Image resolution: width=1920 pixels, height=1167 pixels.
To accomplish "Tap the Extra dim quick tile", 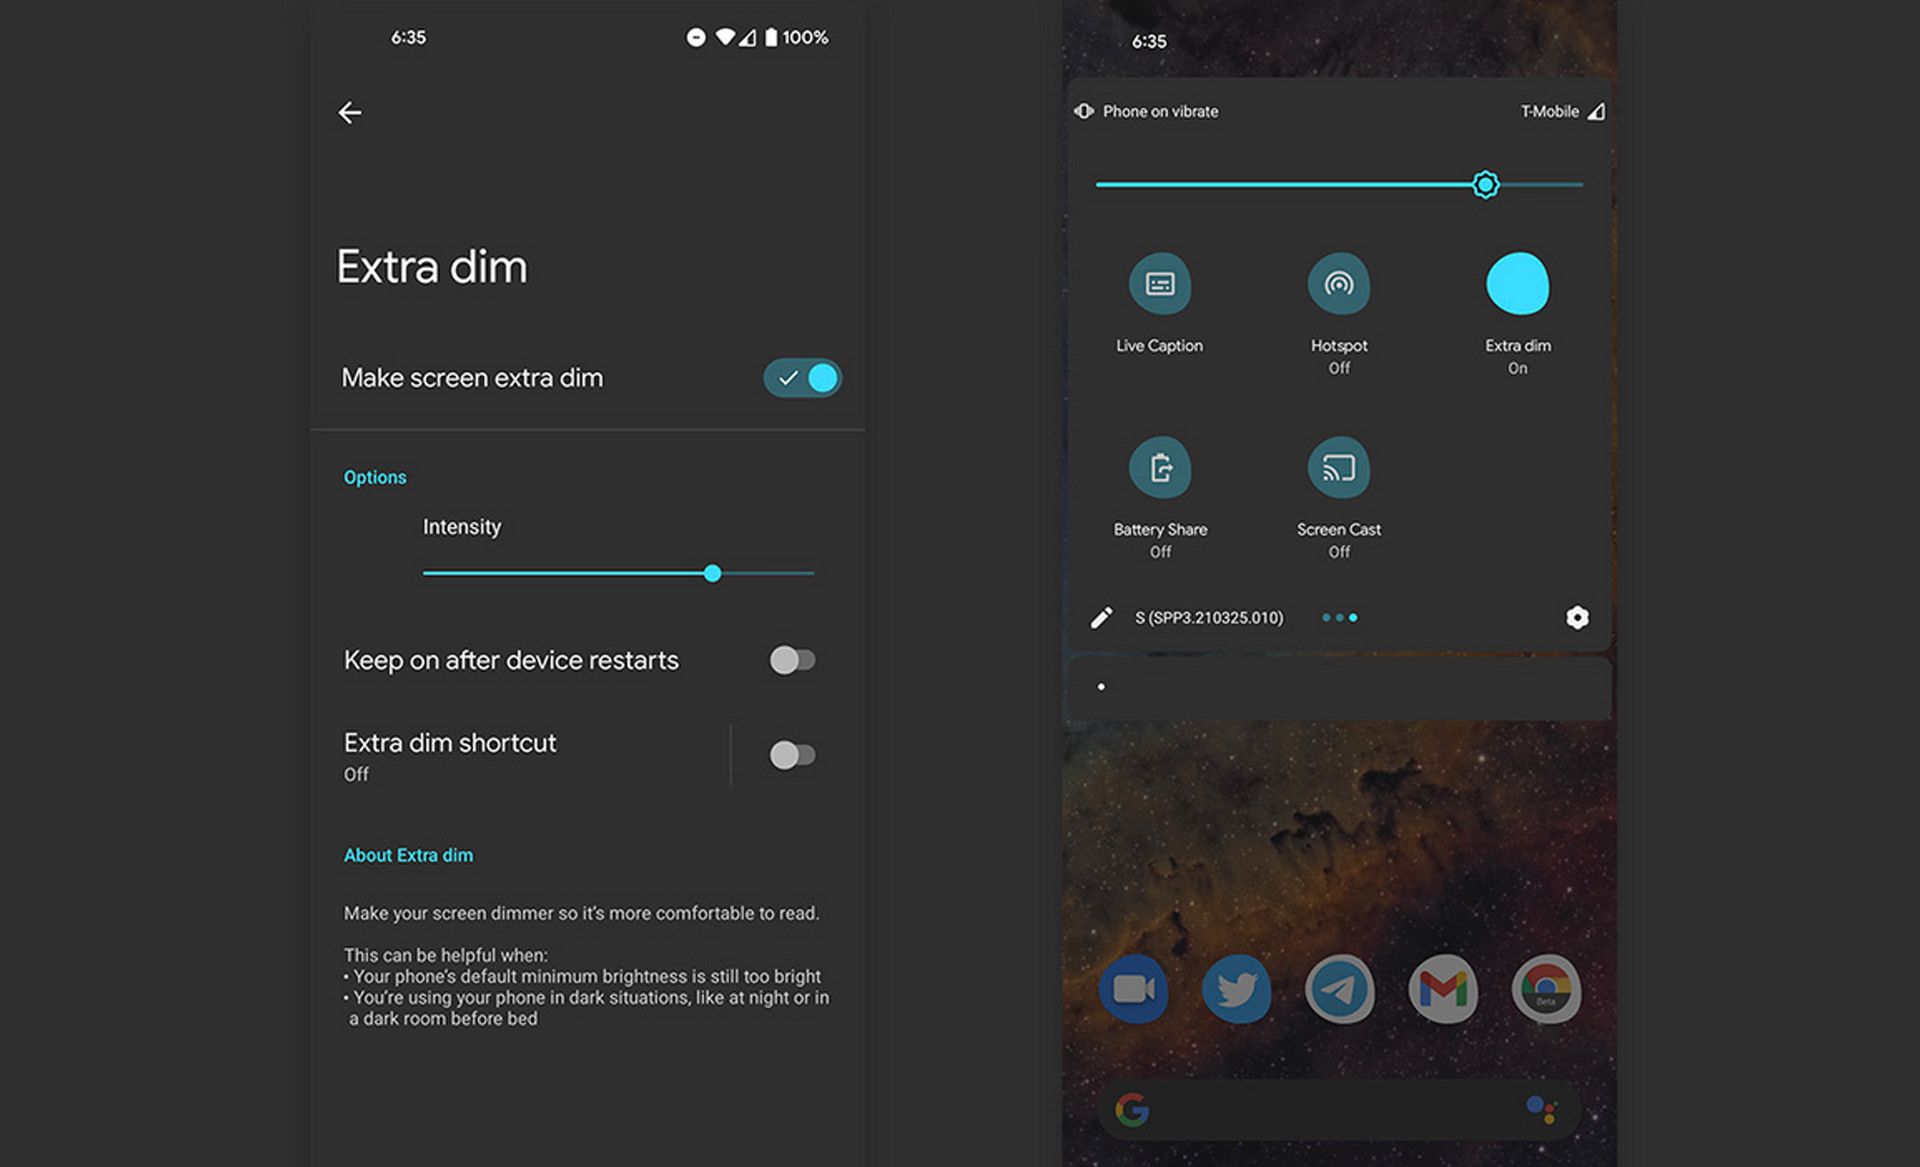I will [x=1517, y=285].
